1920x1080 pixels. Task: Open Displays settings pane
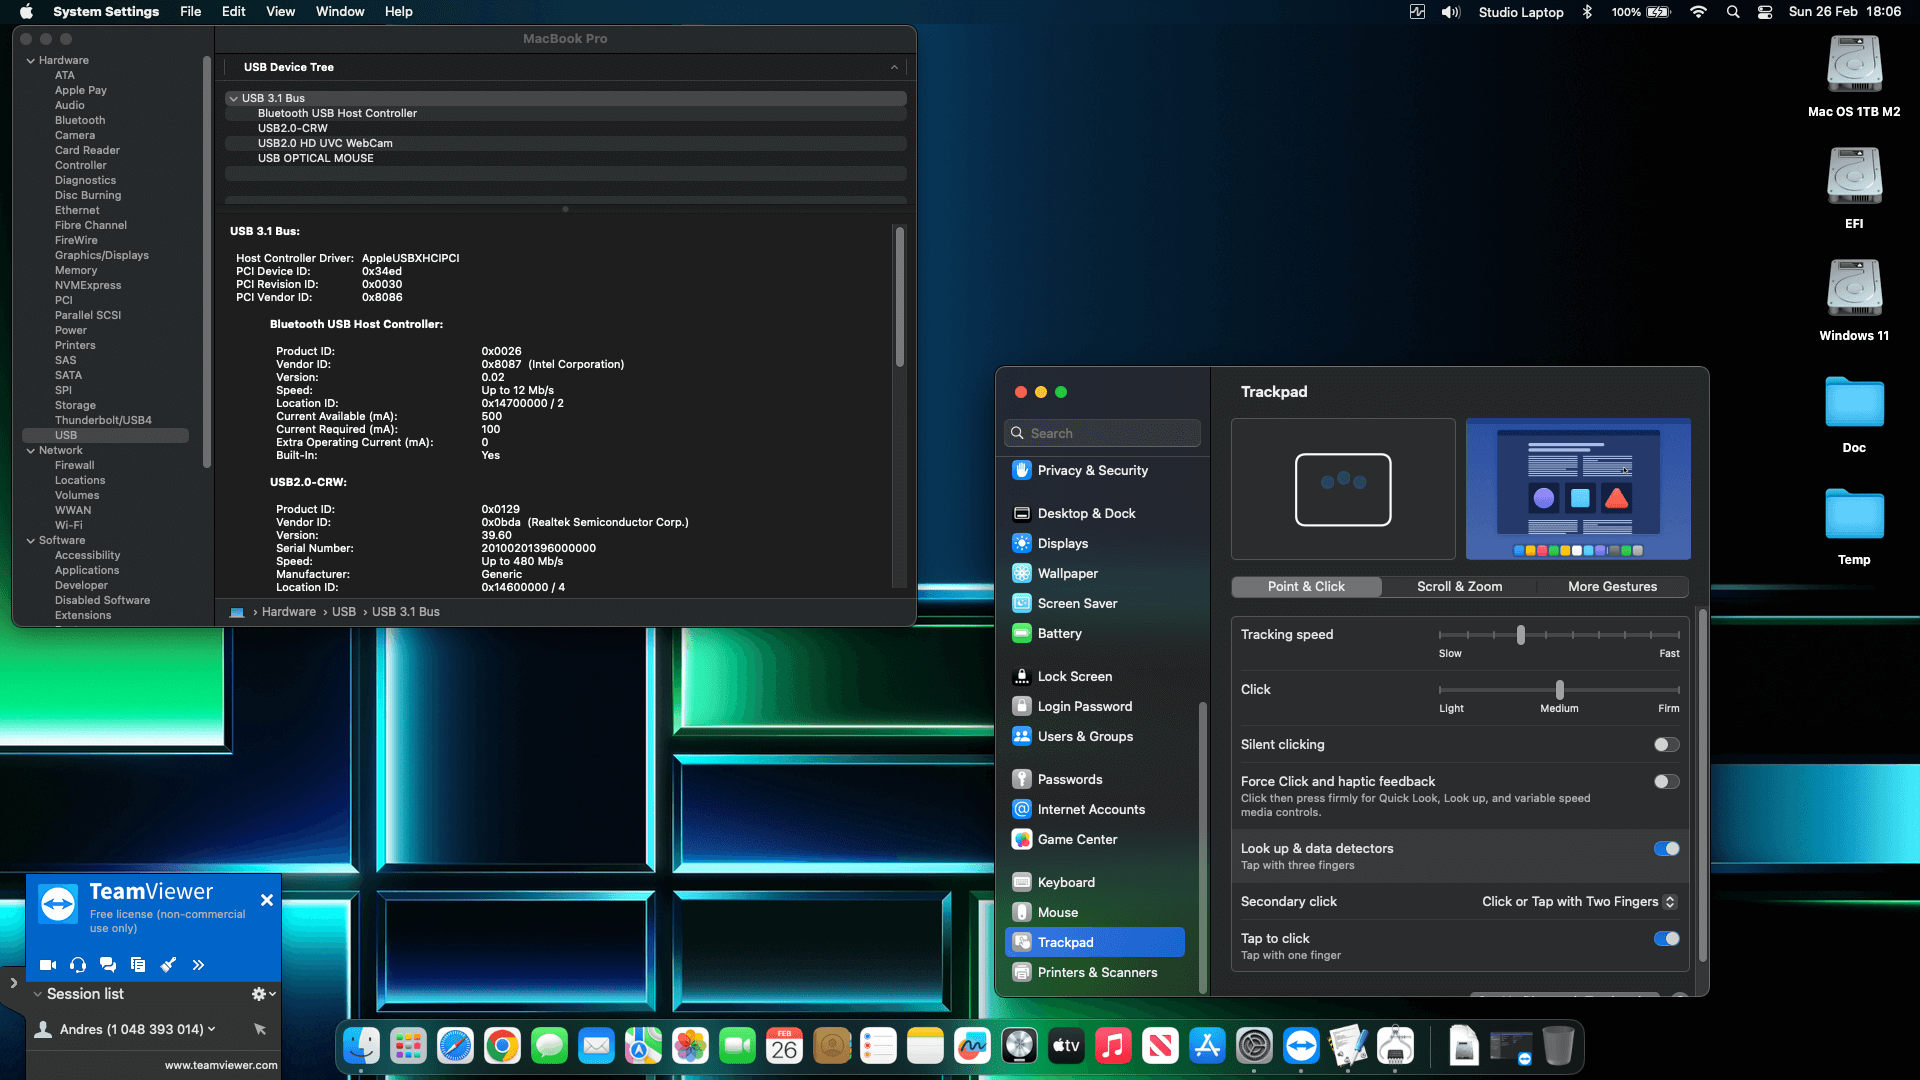pos(1094,543)
